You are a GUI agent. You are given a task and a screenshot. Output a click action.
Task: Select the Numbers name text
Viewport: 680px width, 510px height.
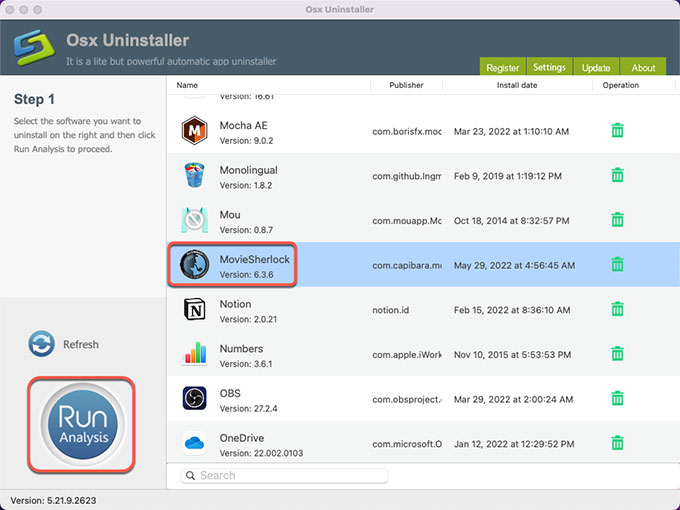[x=241, y=349]
